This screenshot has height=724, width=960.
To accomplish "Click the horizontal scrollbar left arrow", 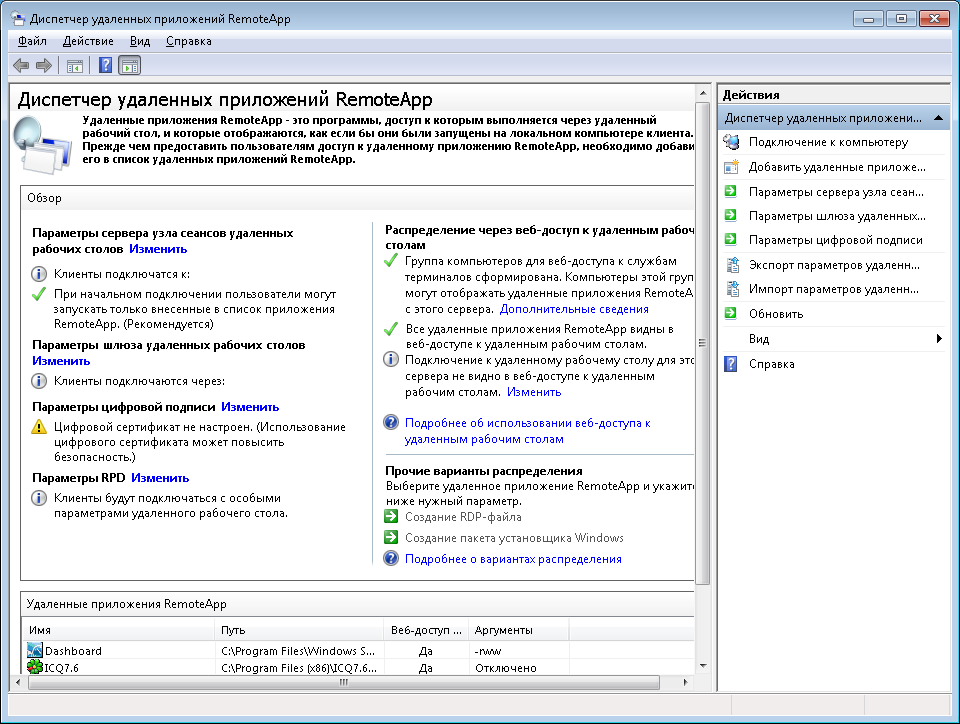I will 18,682.
